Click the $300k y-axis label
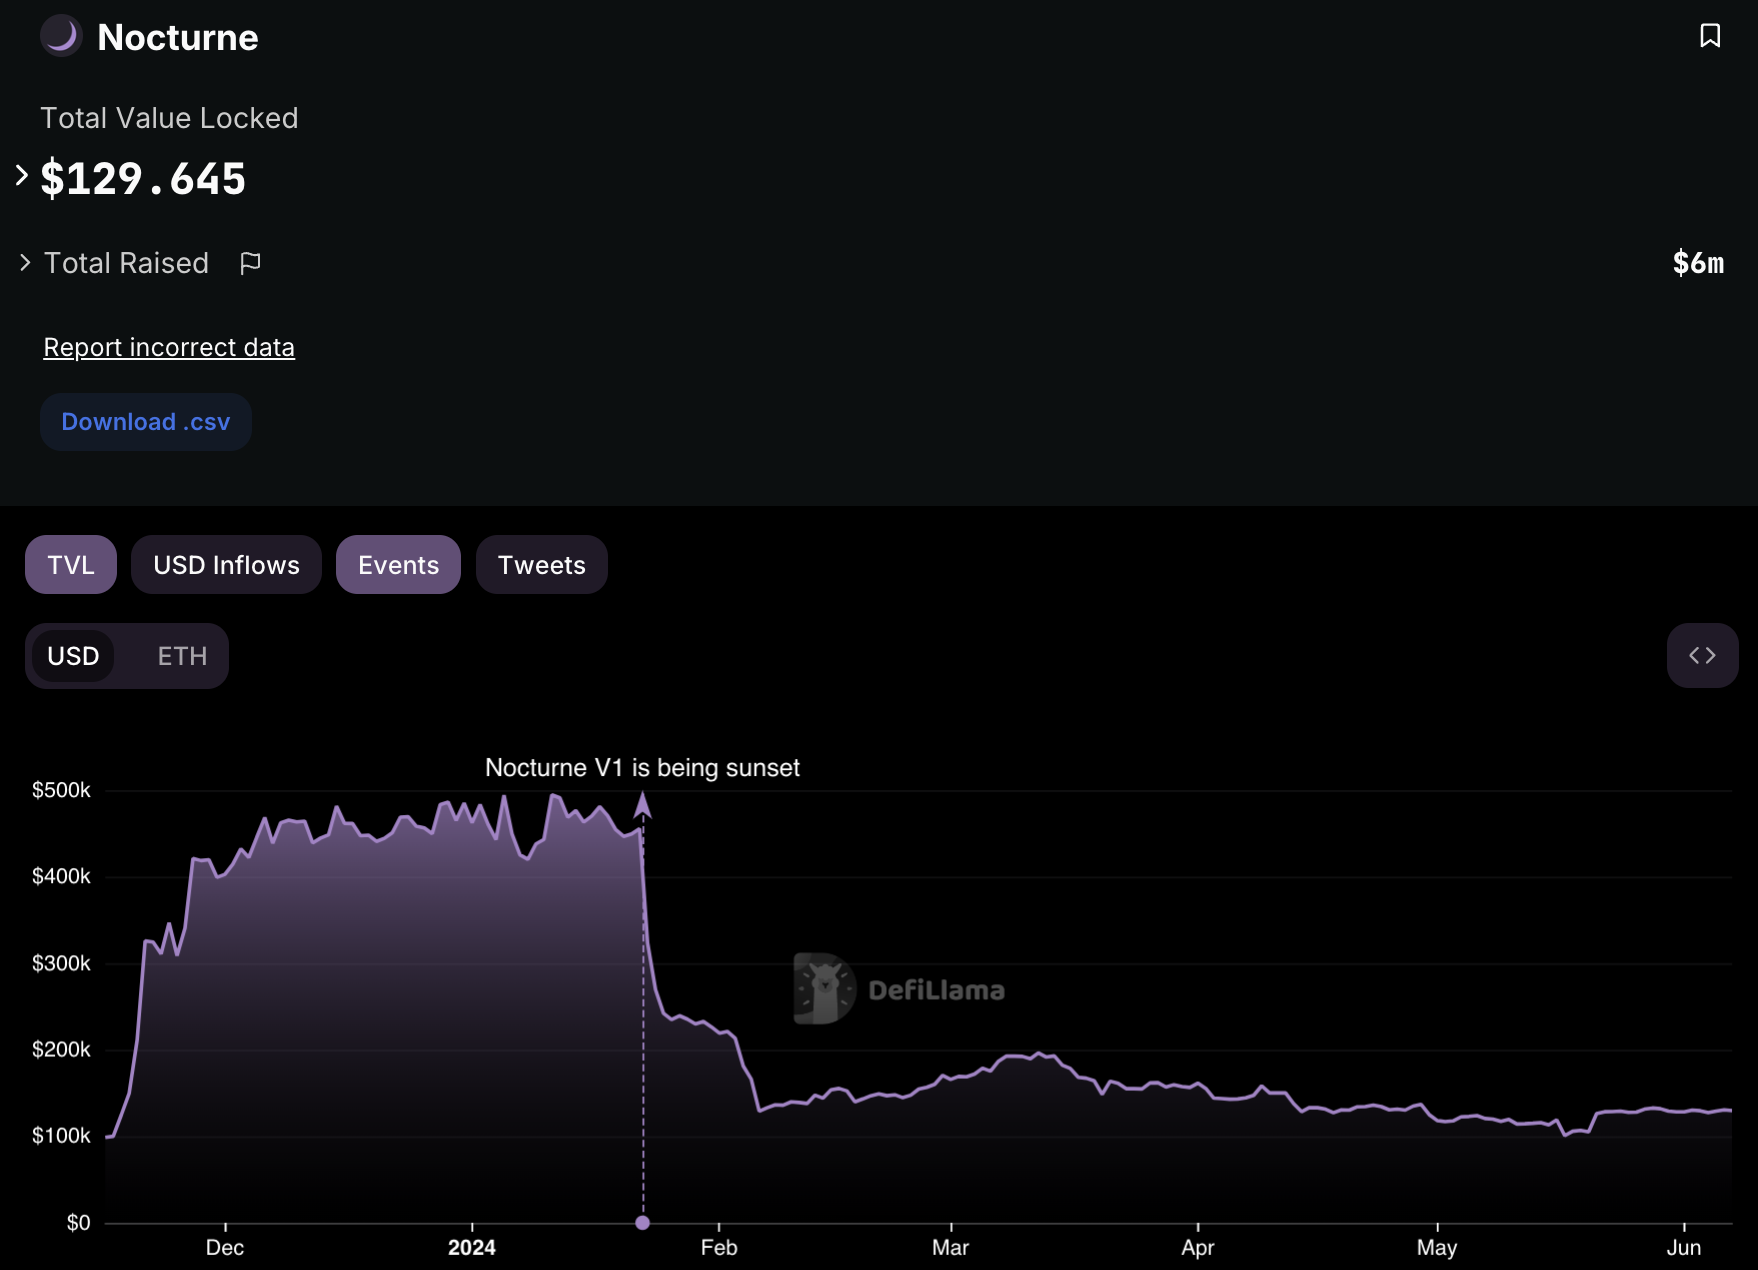This screenshot has height=1270, width=1758. pos(61,963)
